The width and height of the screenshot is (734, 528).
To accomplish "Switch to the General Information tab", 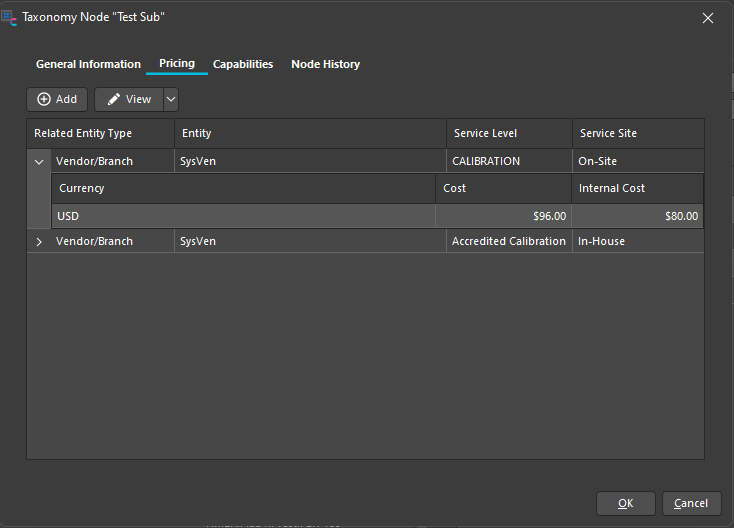I will (88, 64).
